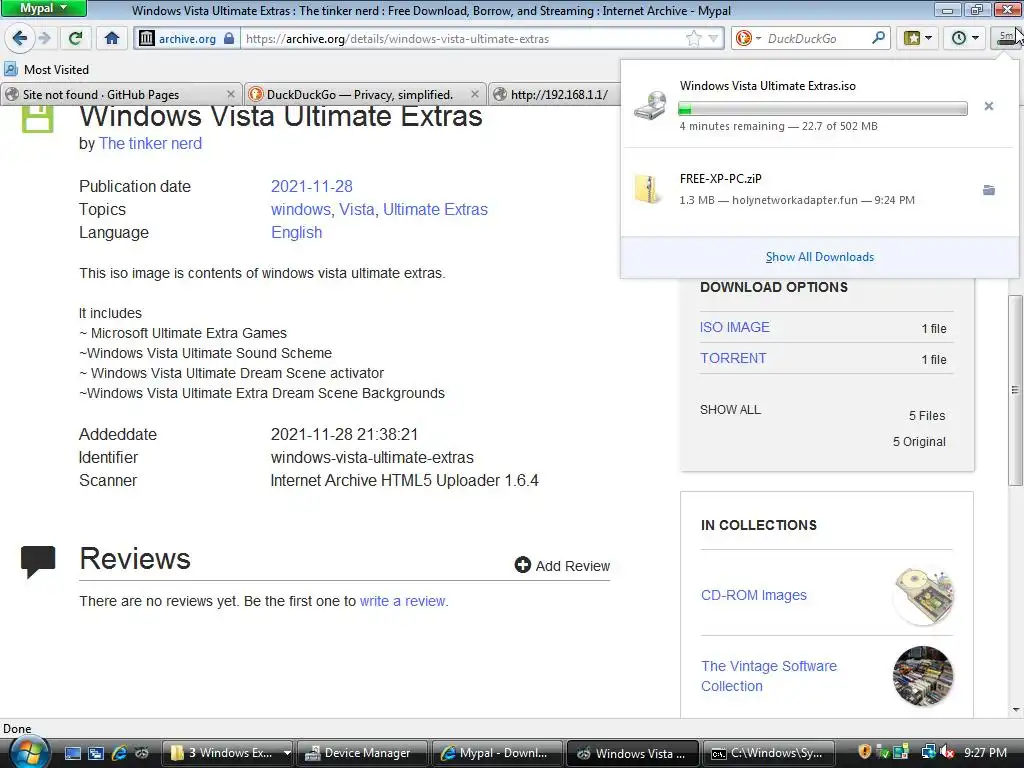Viewport: 1024px width, 768px height.
Task: Click the 9:27 PM taskbar clock
Action: coord(985,753)
